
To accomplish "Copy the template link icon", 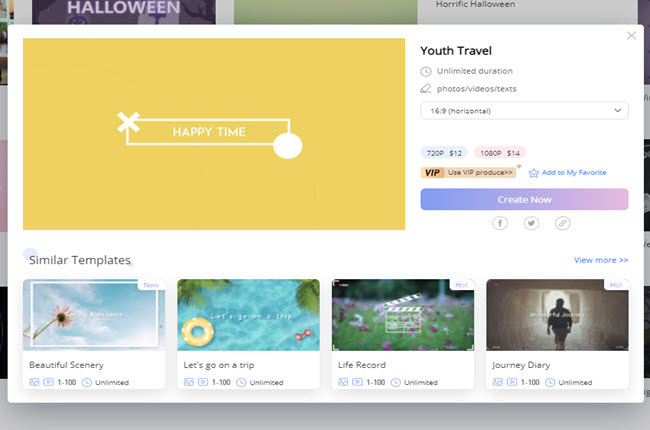I will click(563, 223).
